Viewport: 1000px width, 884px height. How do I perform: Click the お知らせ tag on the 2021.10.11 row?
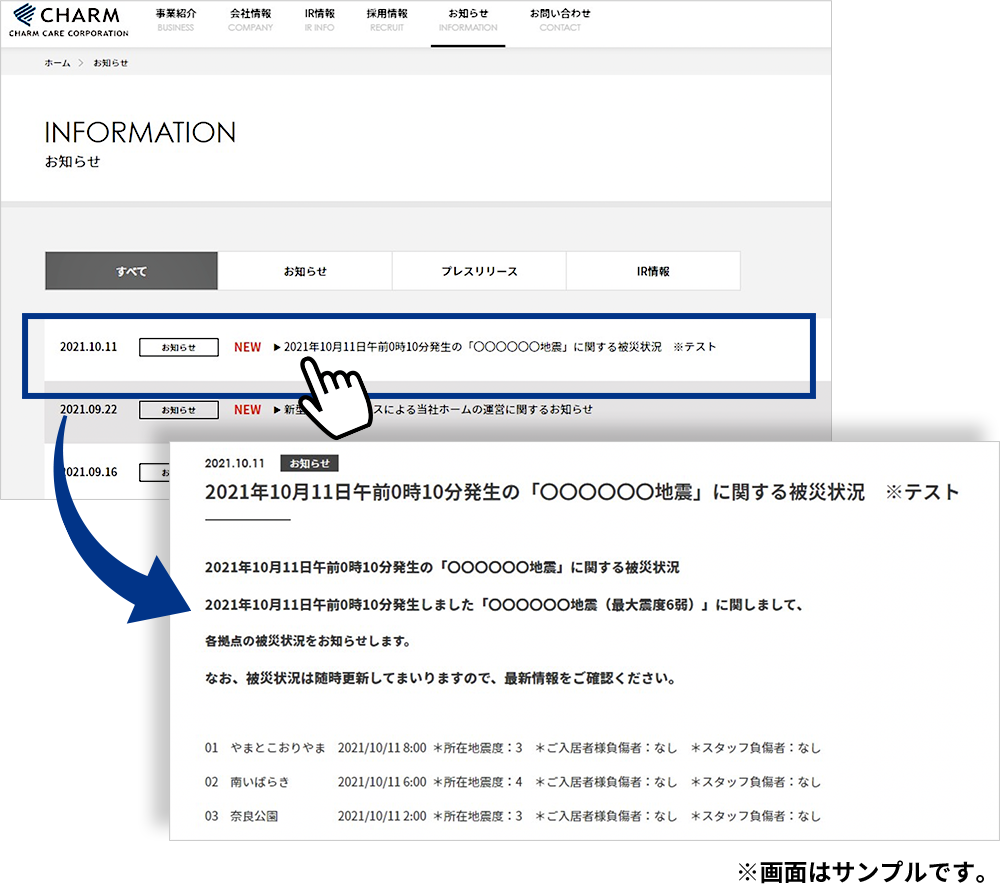click(x=179, y=347)
